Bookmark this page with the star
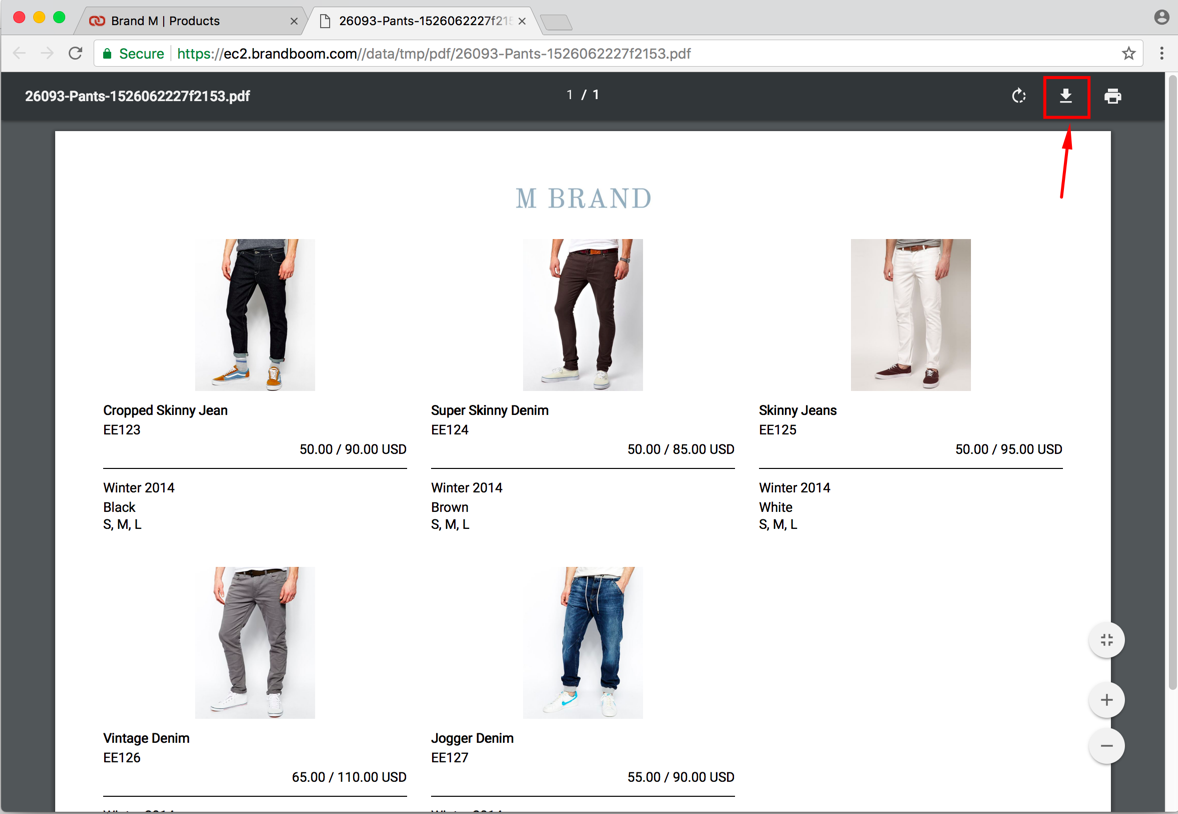Screen dimensions: 1178x814 [1128, 53]
